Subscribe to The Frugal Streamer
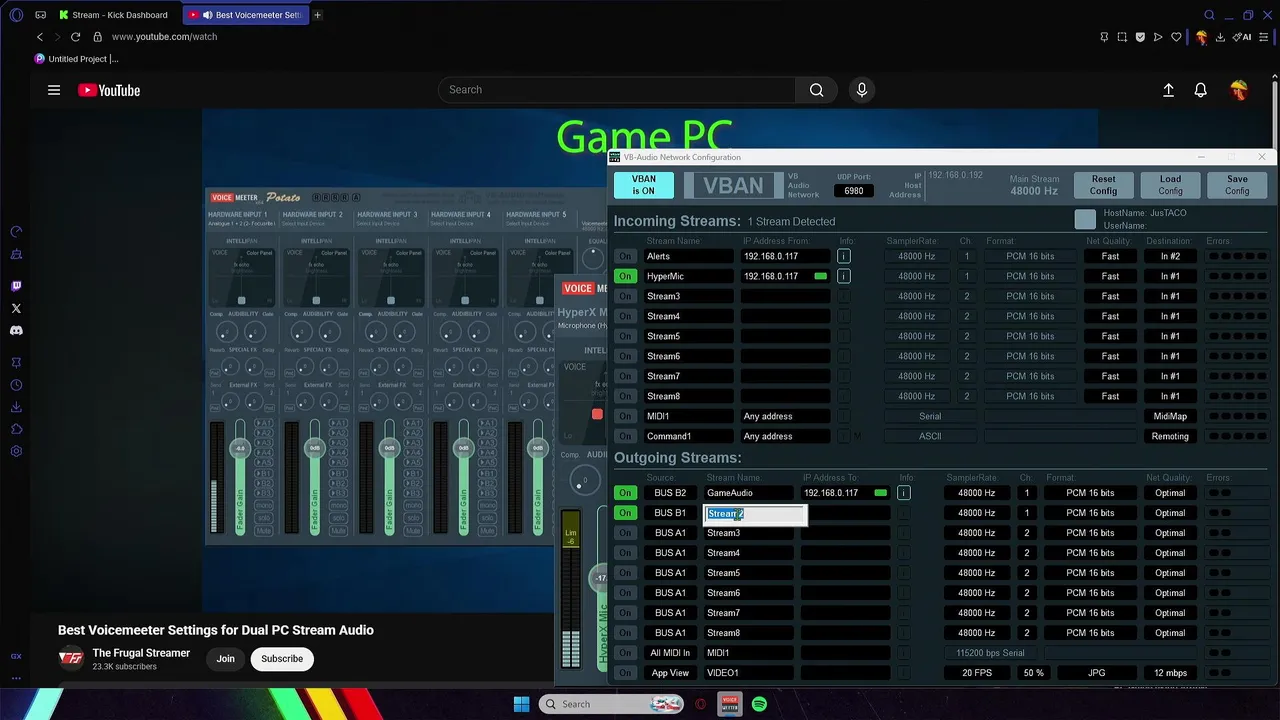Viewport: 1280px width, 720px height. (282, 659)
